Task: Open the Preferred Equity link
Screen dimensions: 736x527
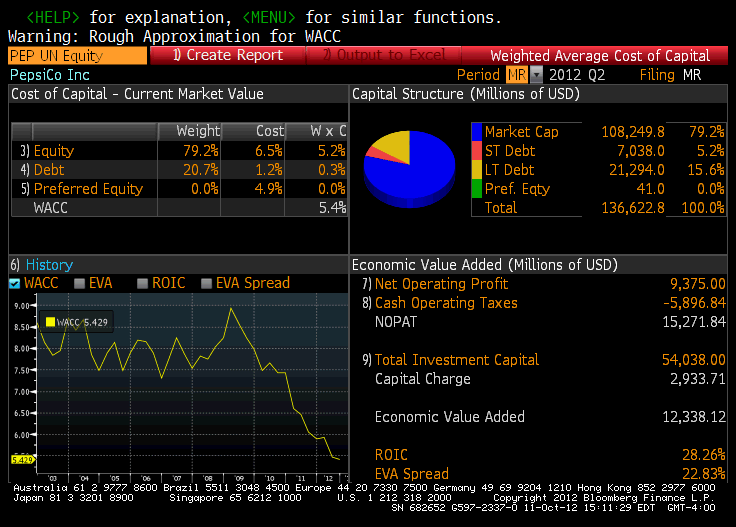Action: (x=88, y=189)
